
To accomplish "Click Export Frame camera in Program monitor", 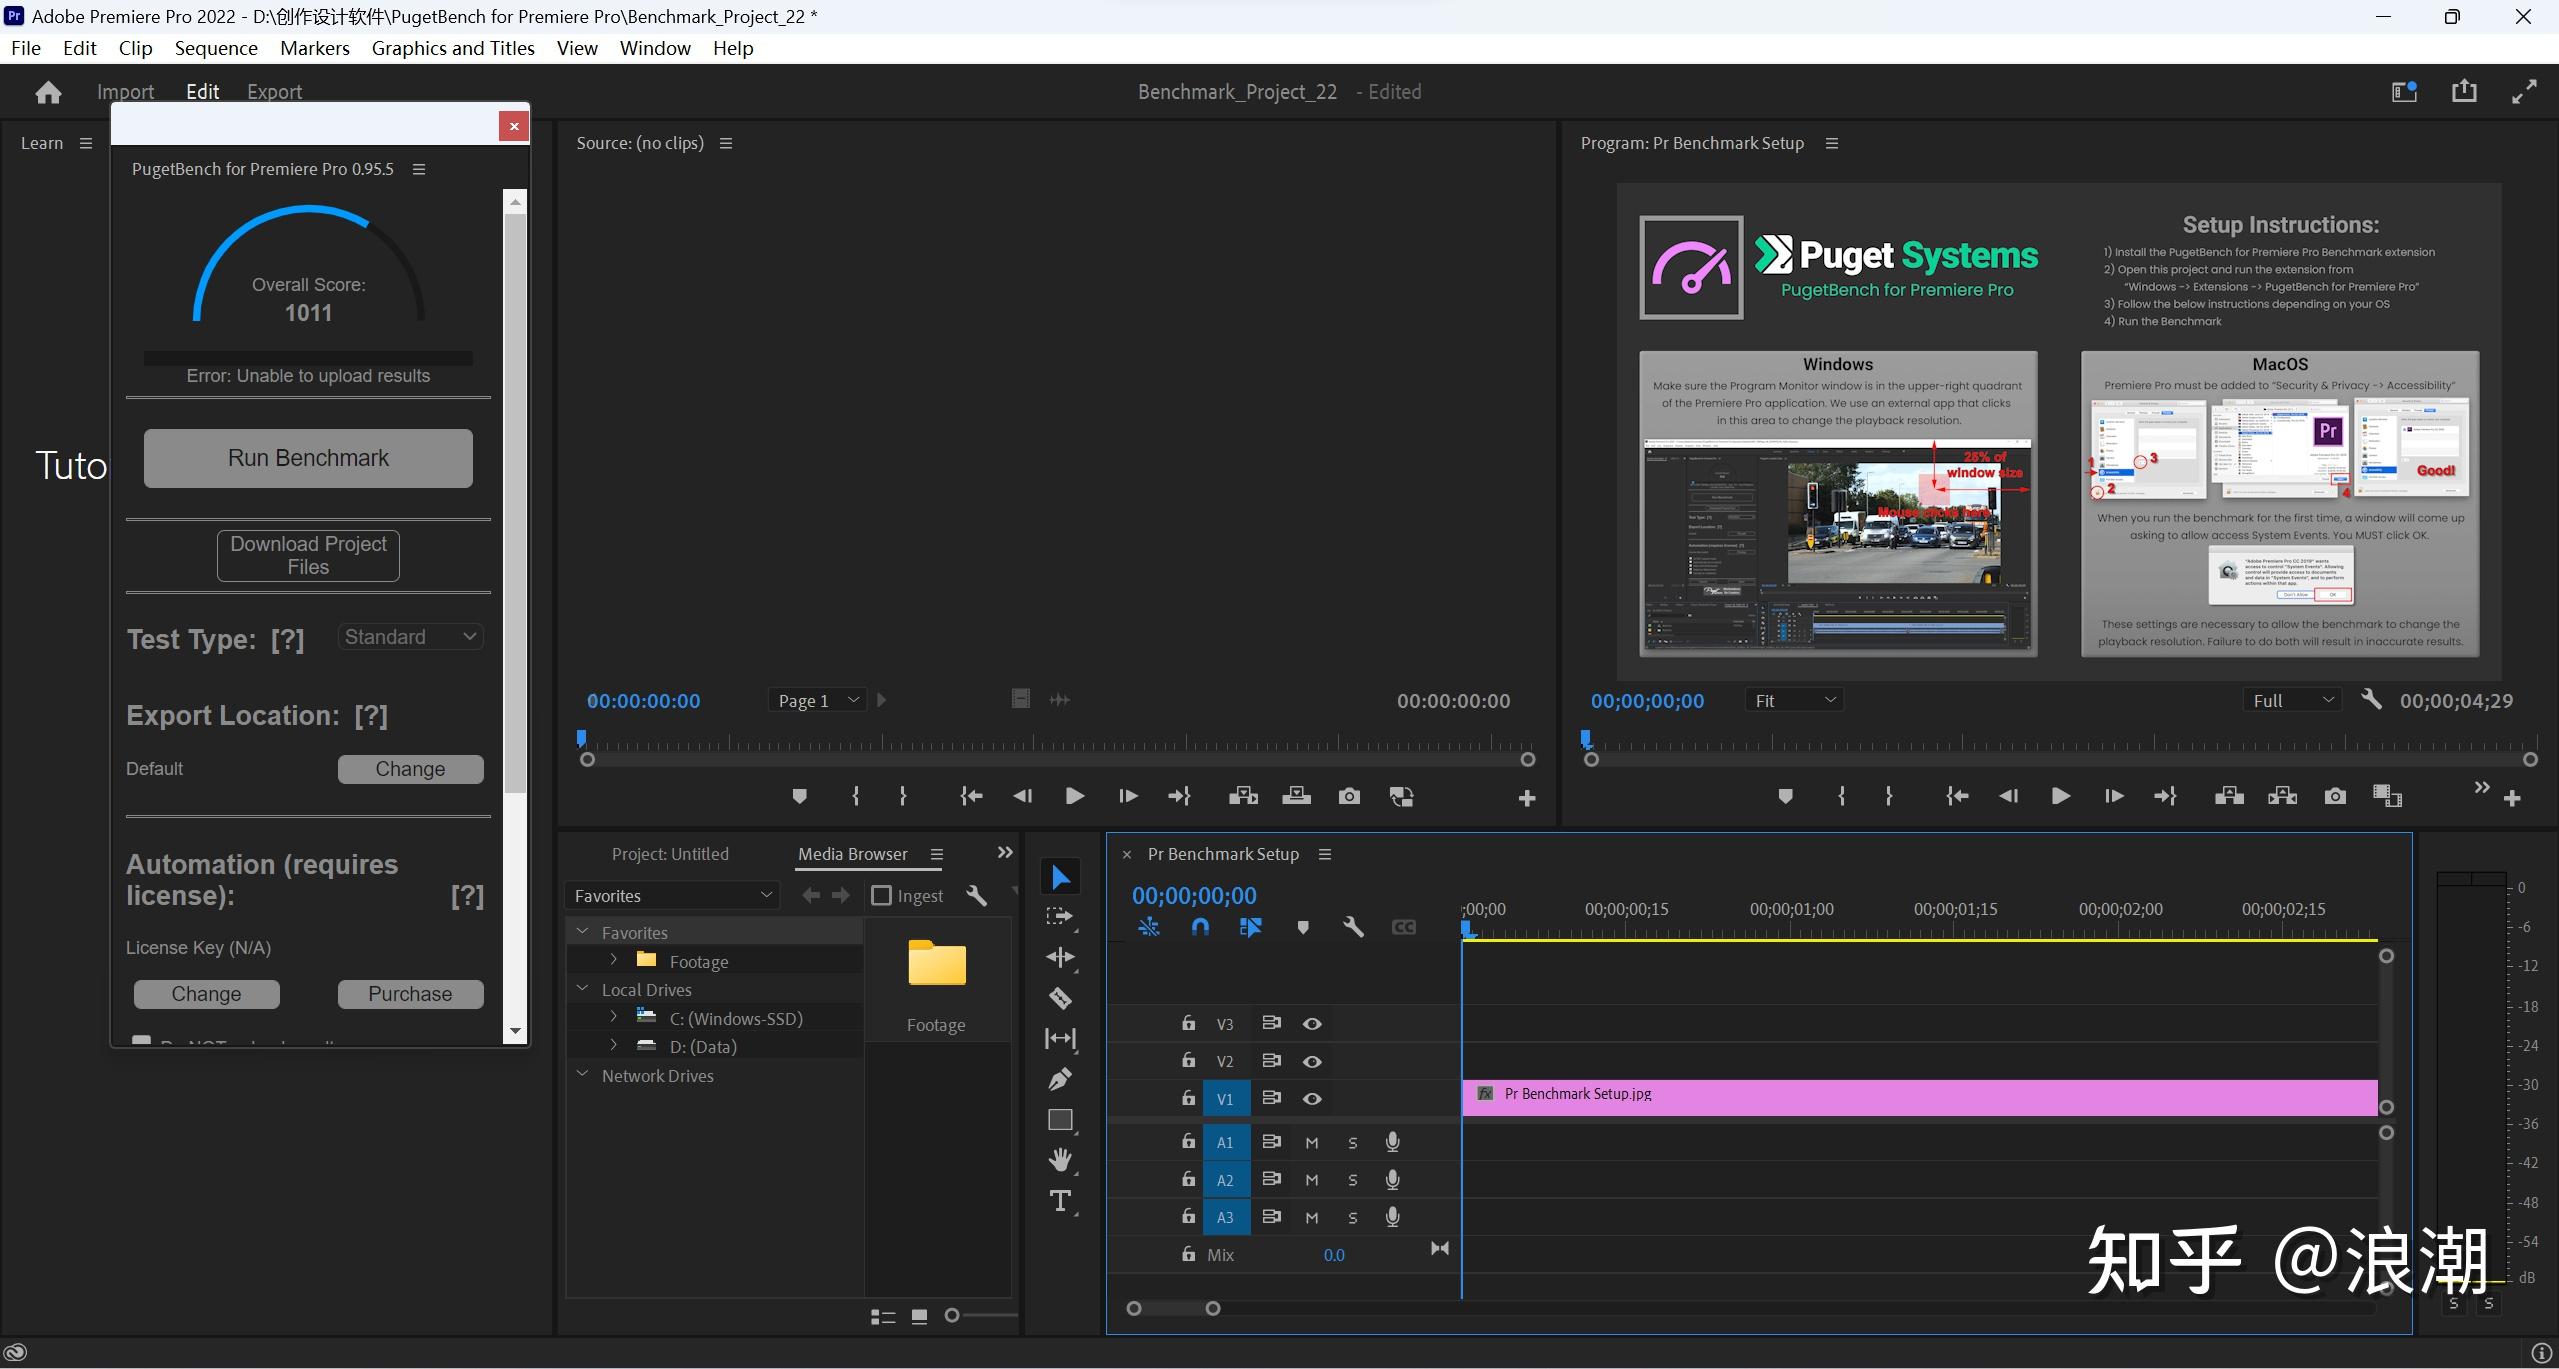I will pos(2334,796).
